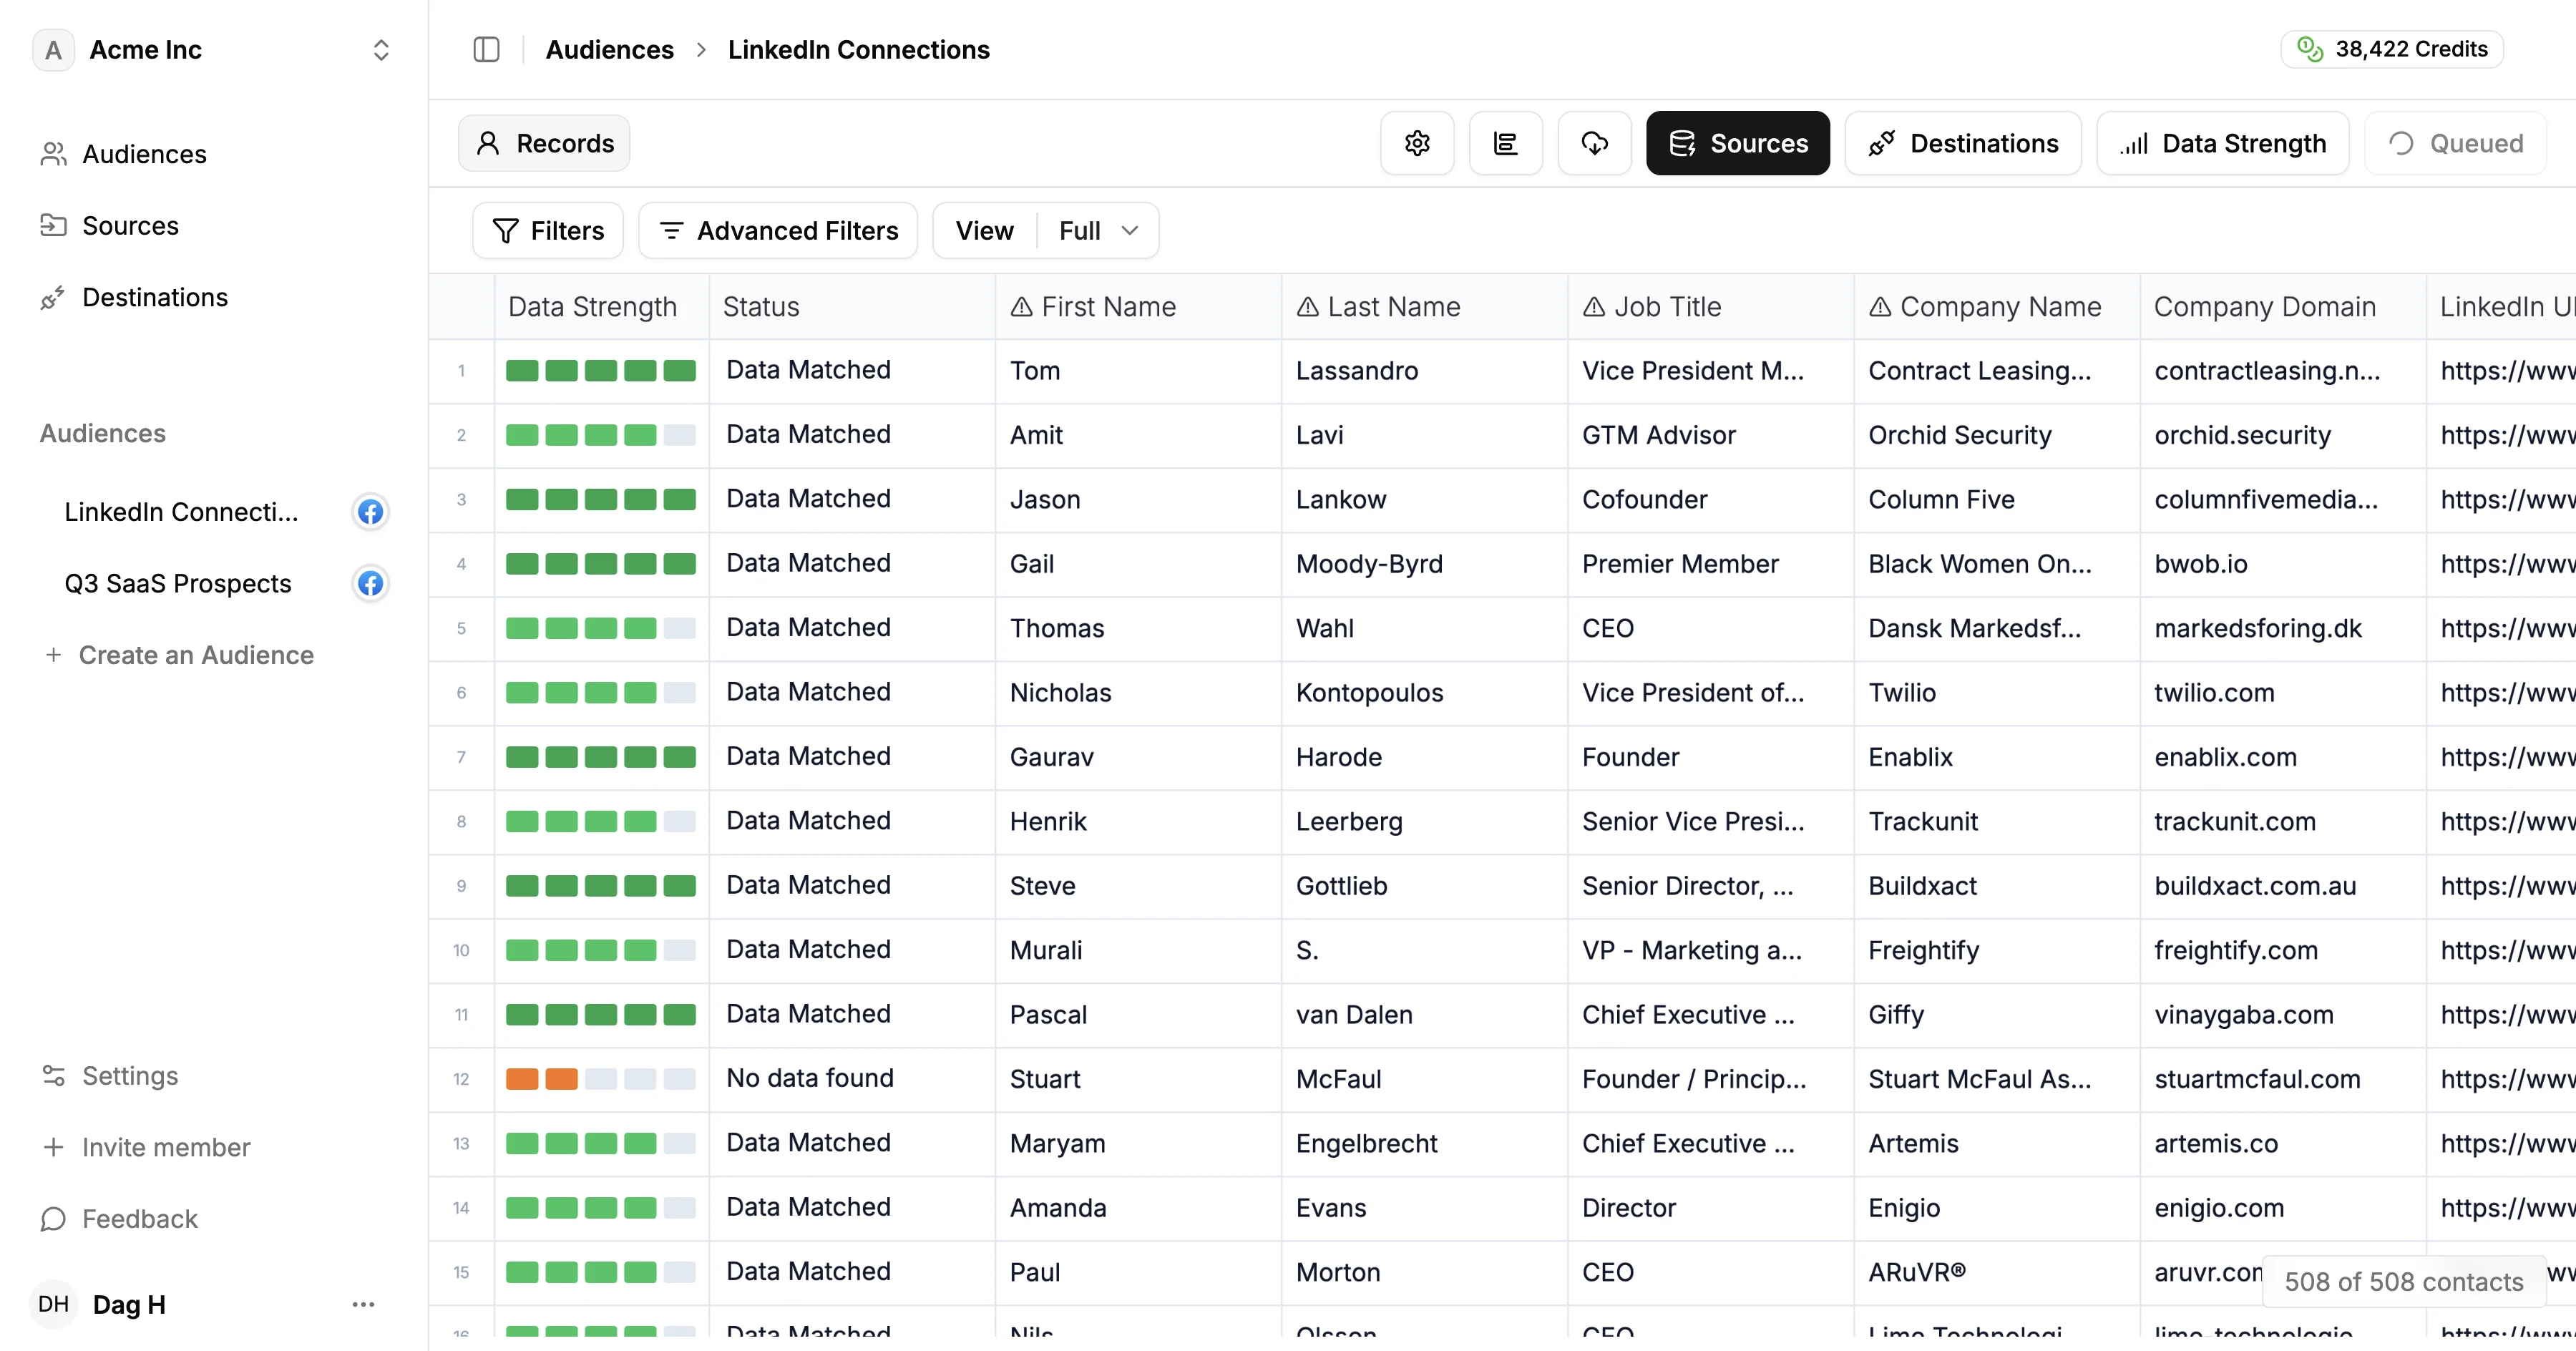The height and width of the screenshot is (1351, 2576).
Task: Click Create an Audience link
Action: point(196,655)
